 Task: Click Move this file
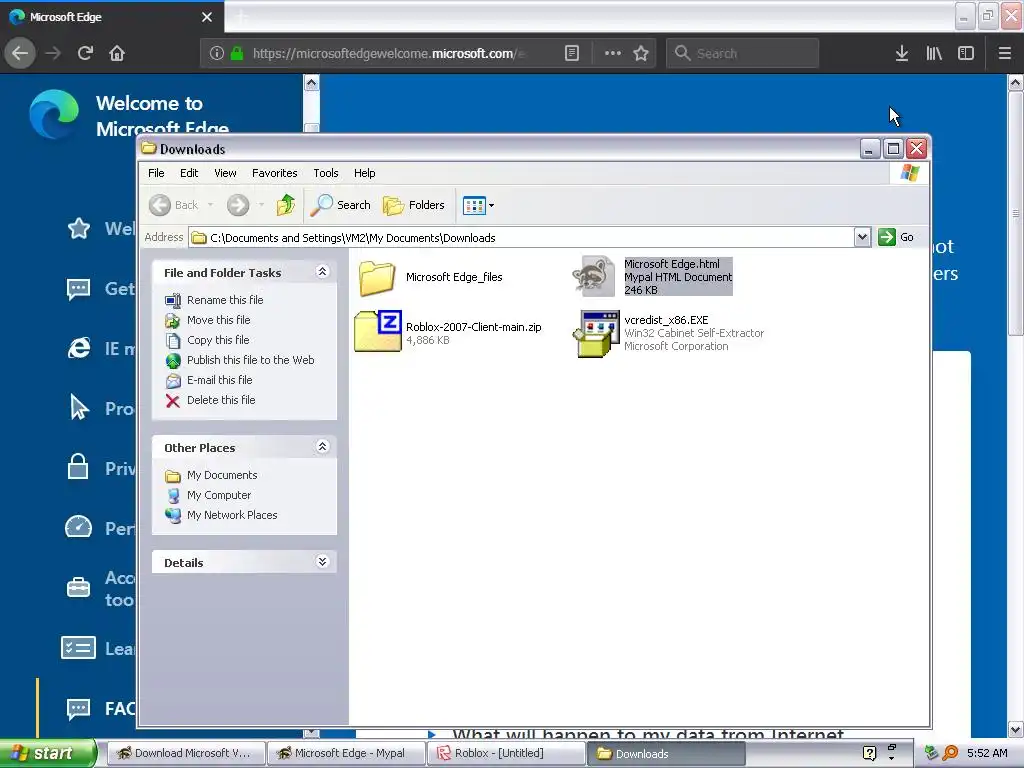click(x=218, y=320)
